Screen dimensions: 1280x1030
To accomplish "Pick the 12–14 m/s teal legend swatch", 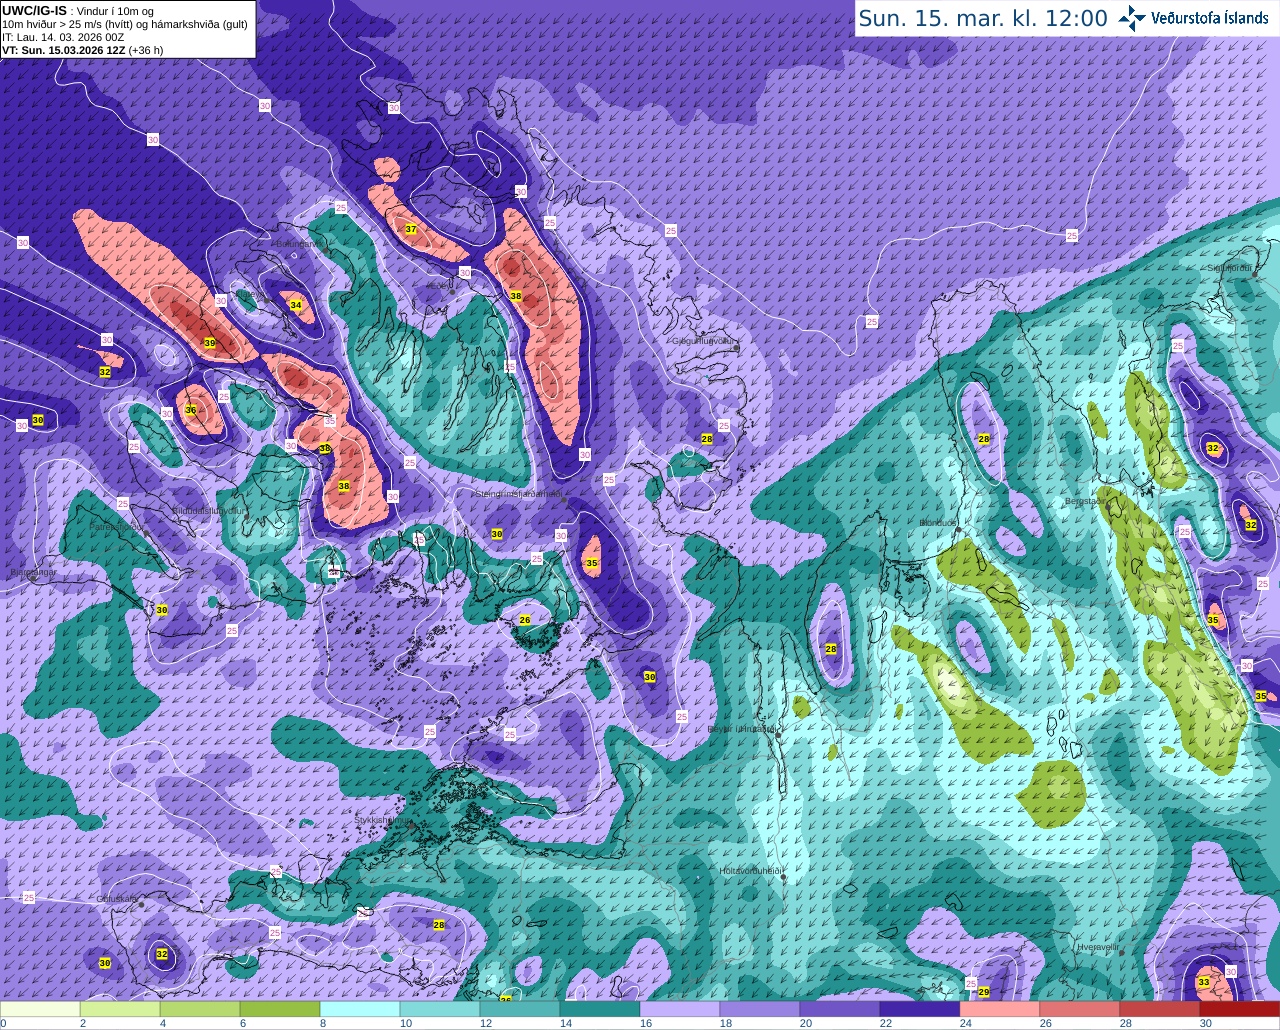I will tap(520, 1010).
